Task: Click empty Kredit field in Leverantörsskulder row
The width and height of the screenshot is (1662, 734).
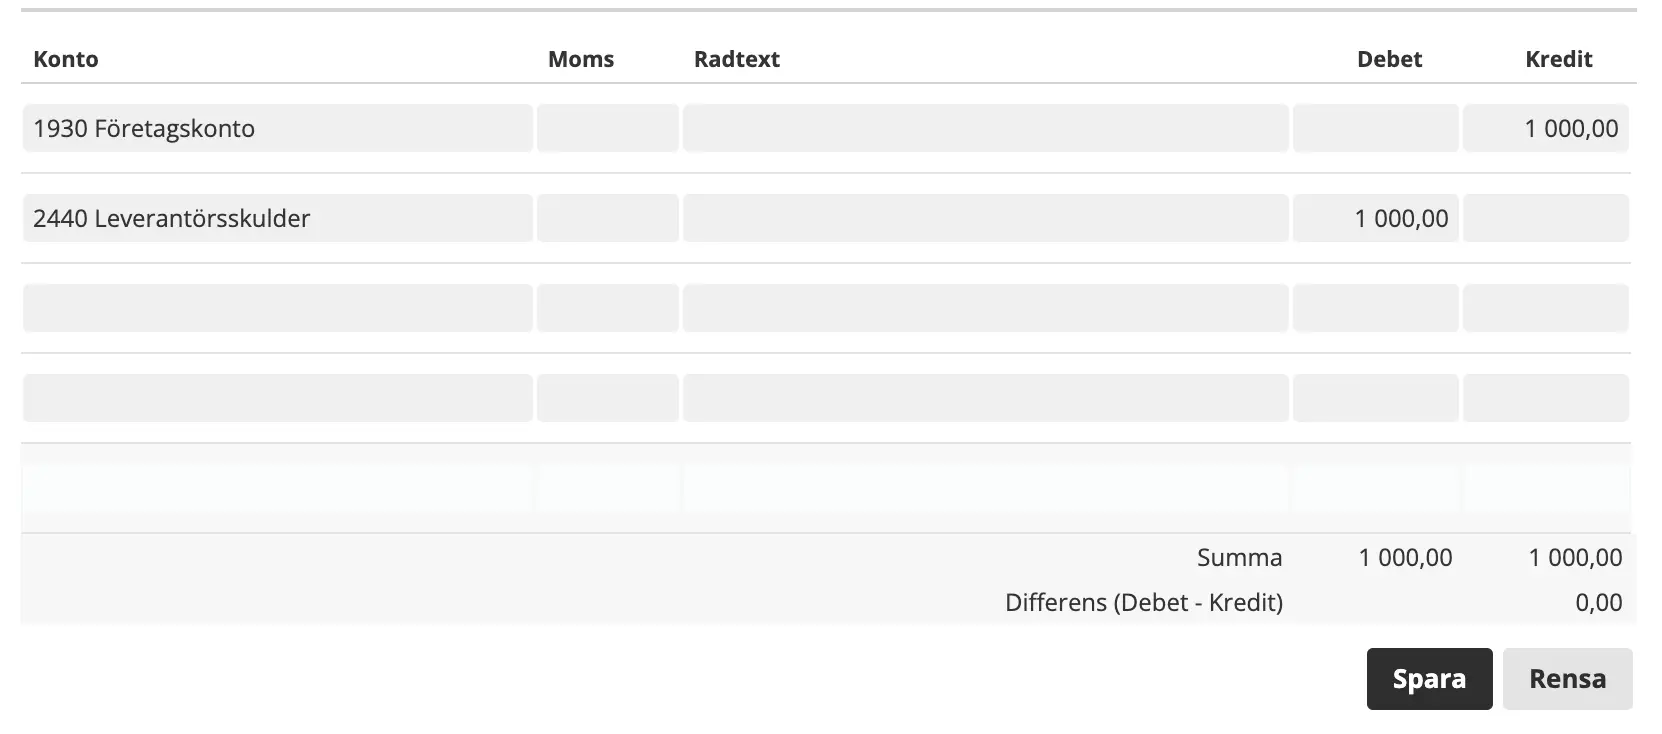Action: coord(1545,218)
